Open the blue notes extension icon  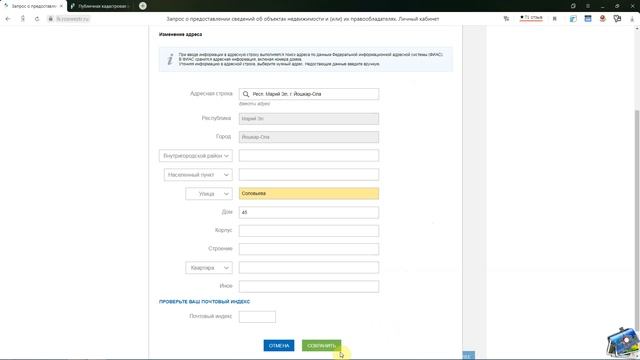(573, 19)
